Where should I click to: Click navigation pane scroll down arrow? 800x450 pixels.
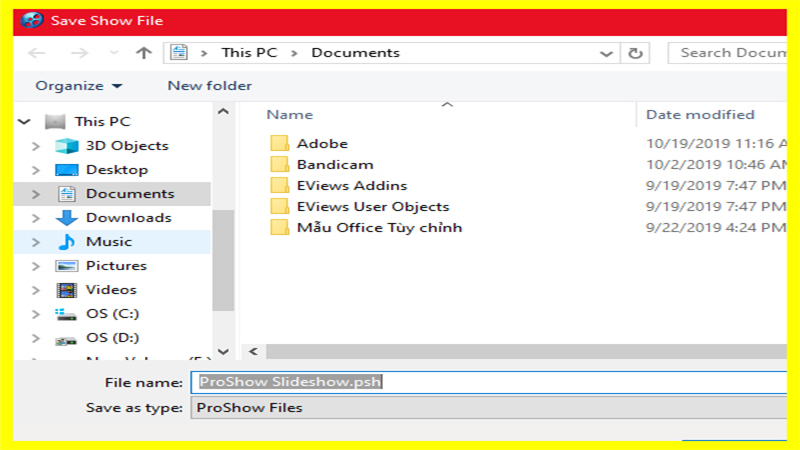(x=223, y=351)
